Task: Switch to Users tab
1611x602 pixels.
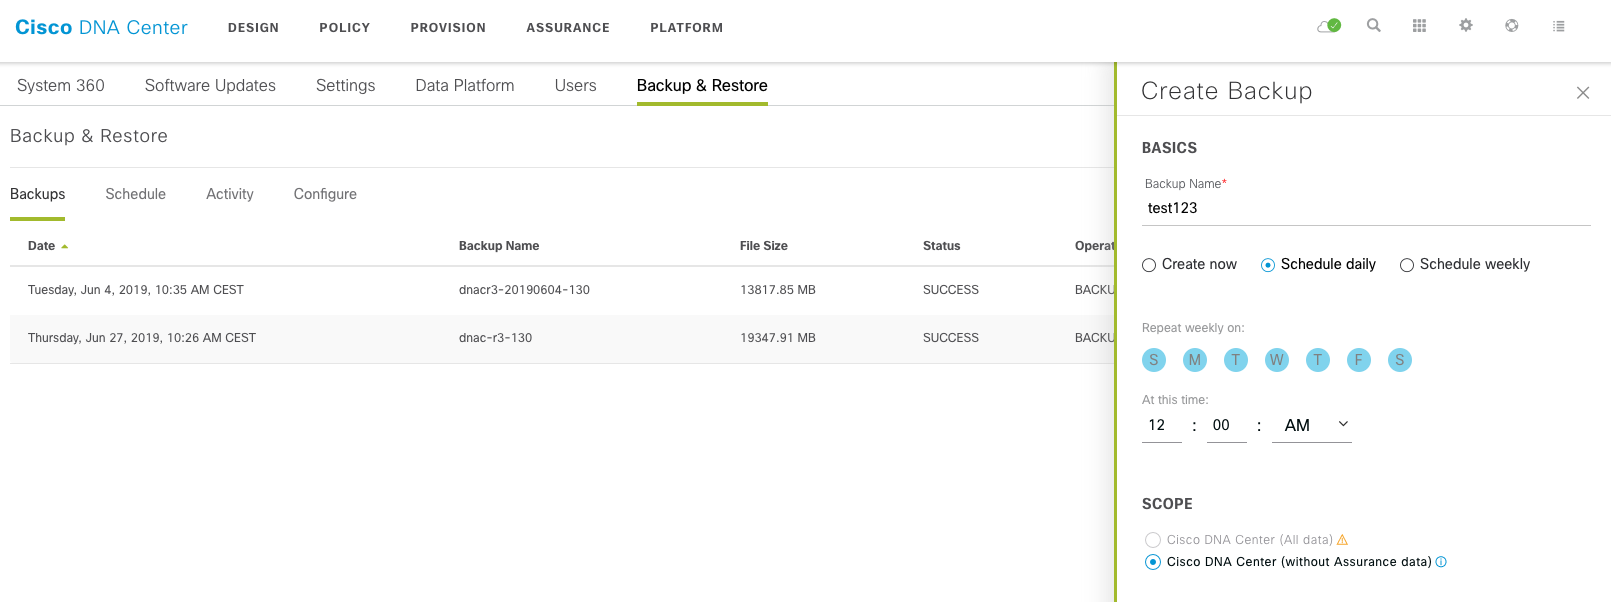Action: 576,86
